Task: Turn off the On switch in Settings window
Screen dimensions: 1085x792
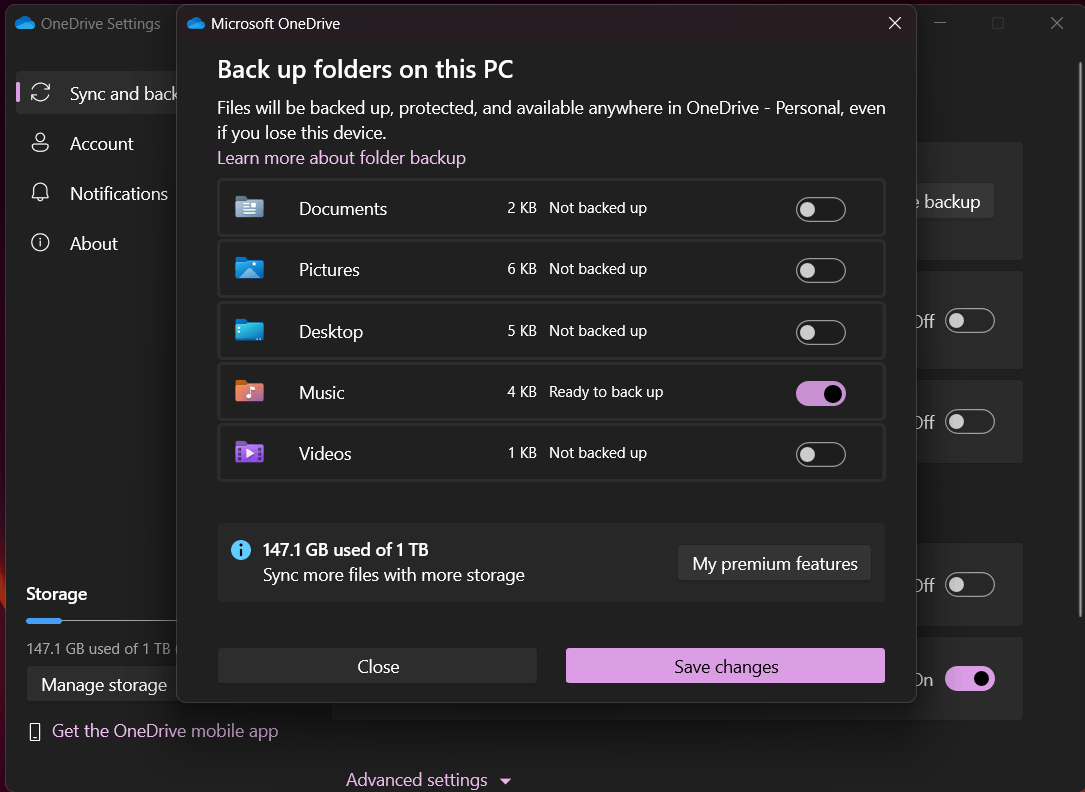Action: 969,679
